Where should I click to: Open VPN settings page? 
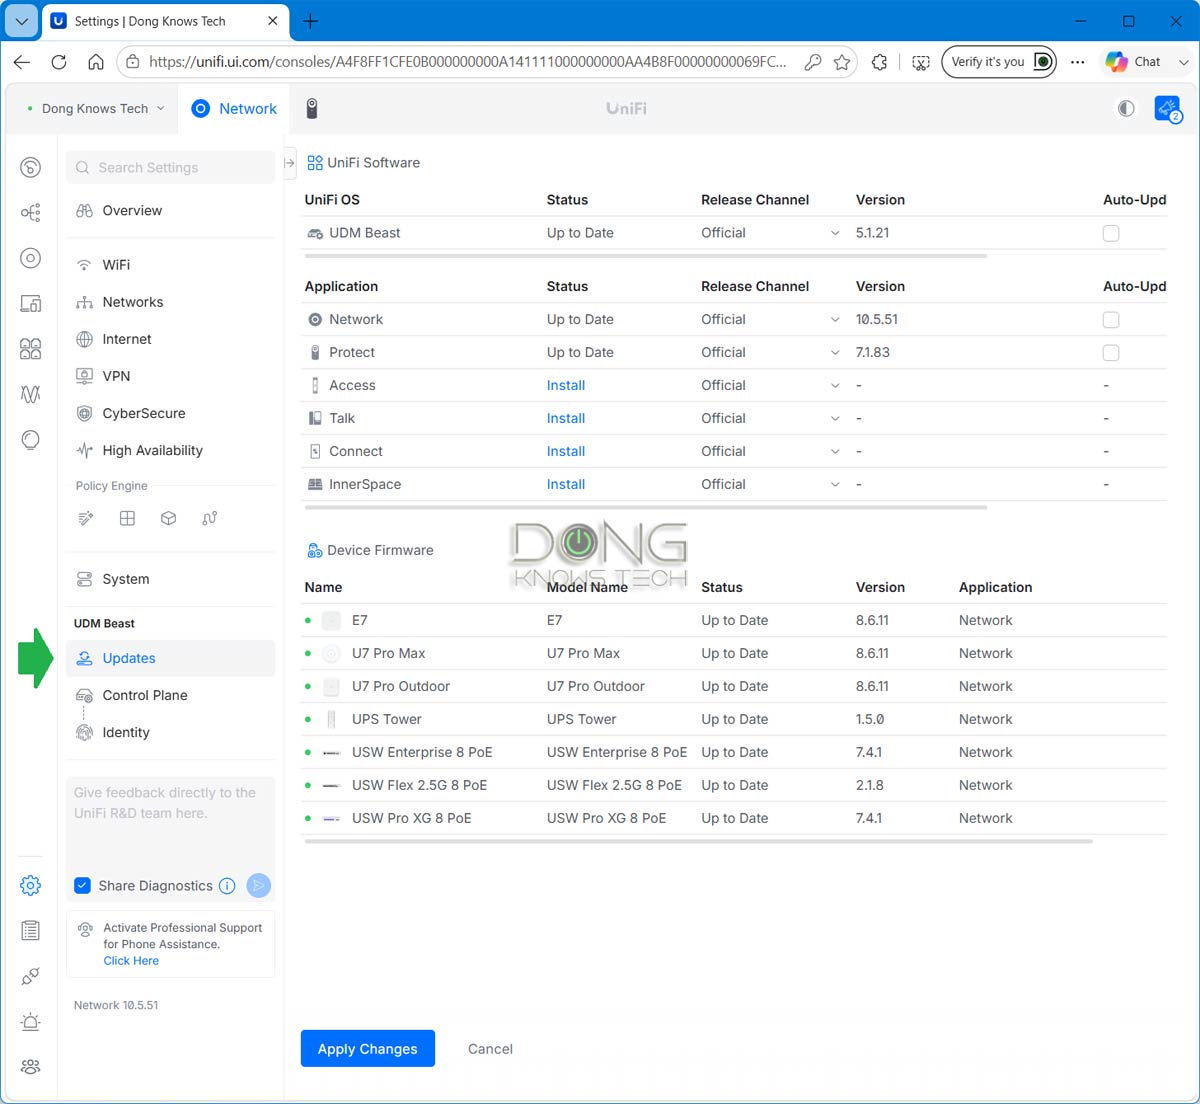[x=170, y=375]
